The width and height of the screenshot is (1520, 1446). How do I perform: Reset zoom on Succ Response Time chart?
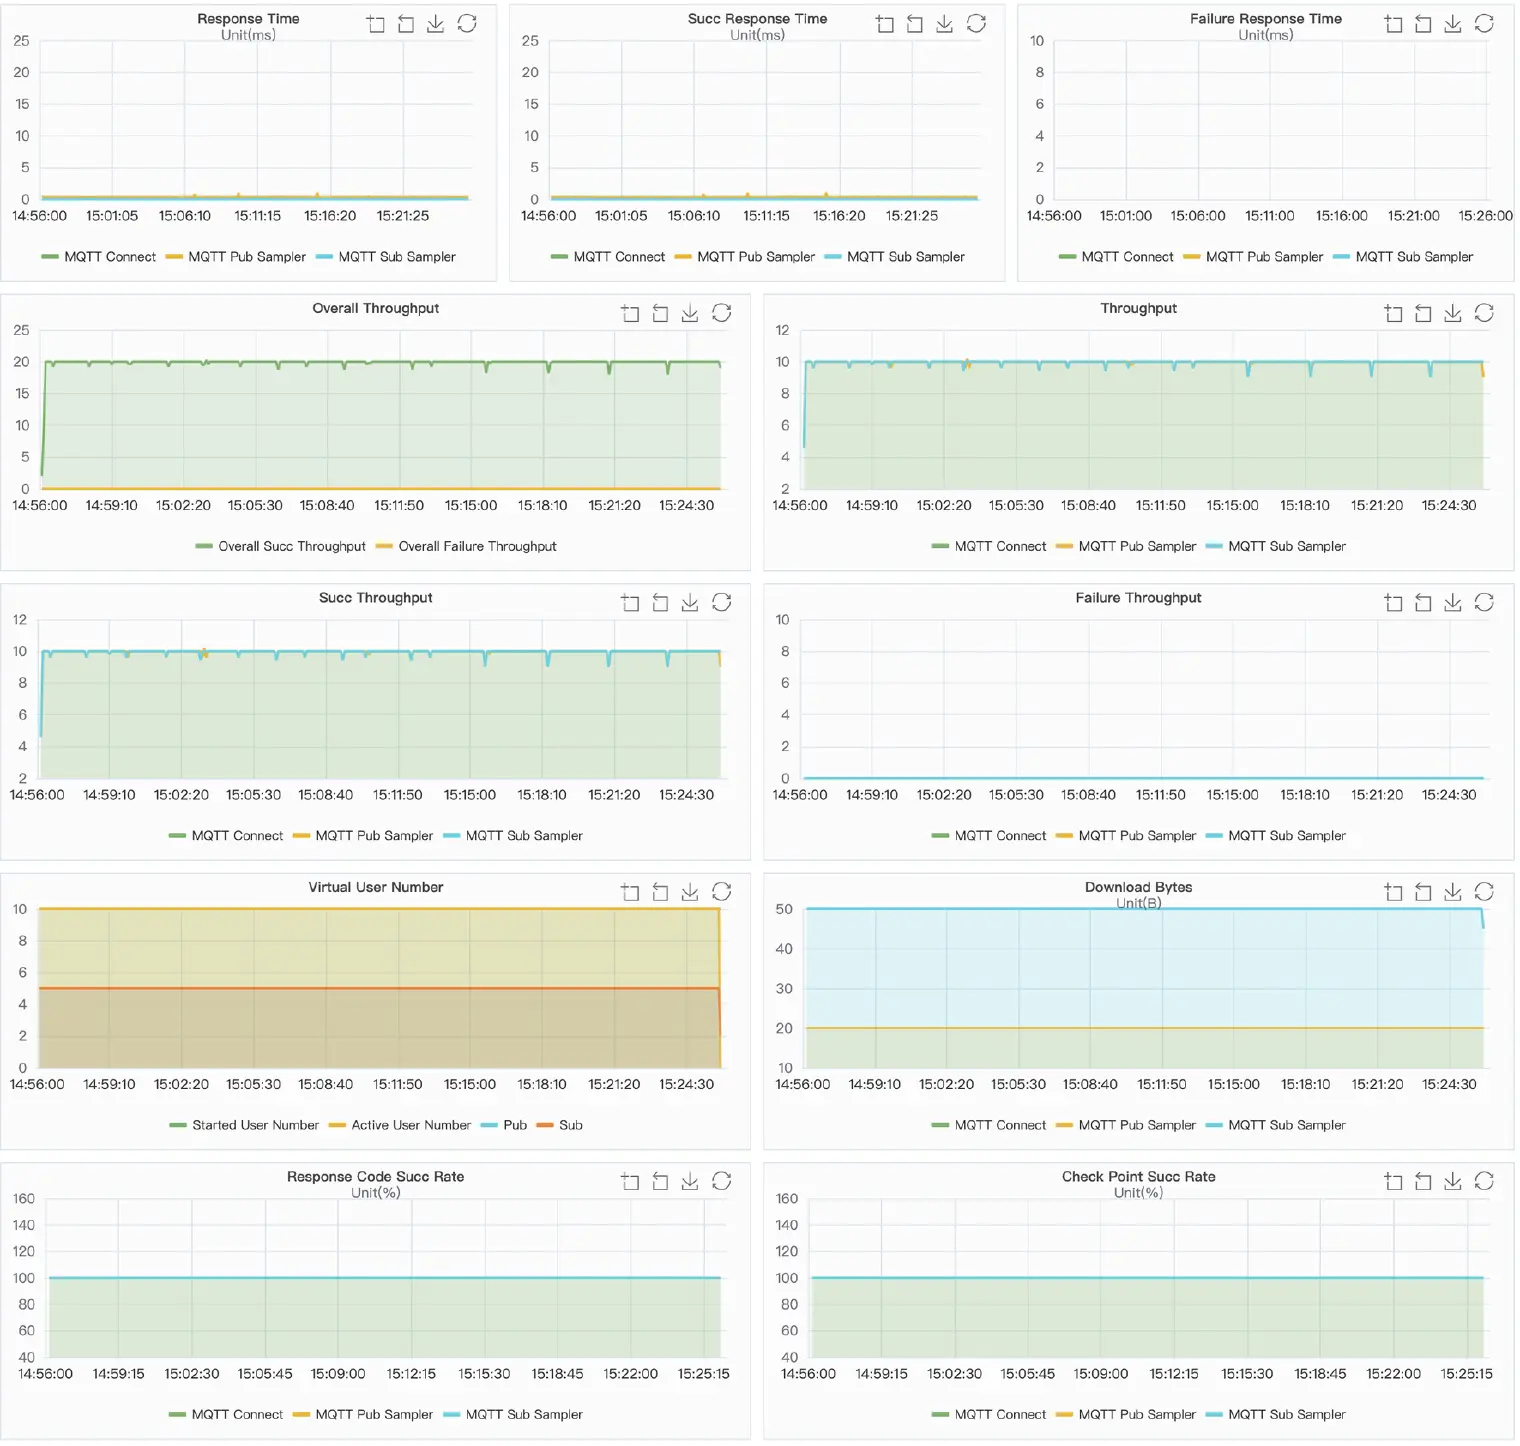pos(915,24)
